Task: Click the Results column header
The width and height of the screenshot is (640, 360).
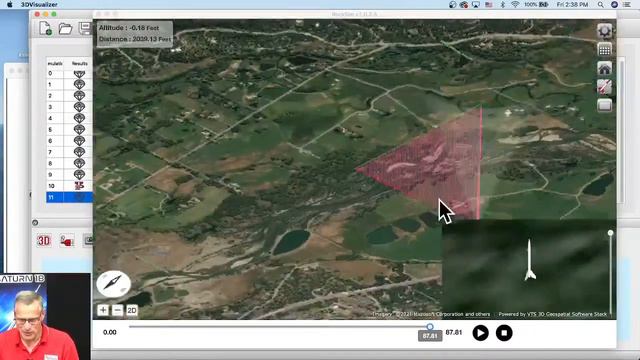Action: 80,63
